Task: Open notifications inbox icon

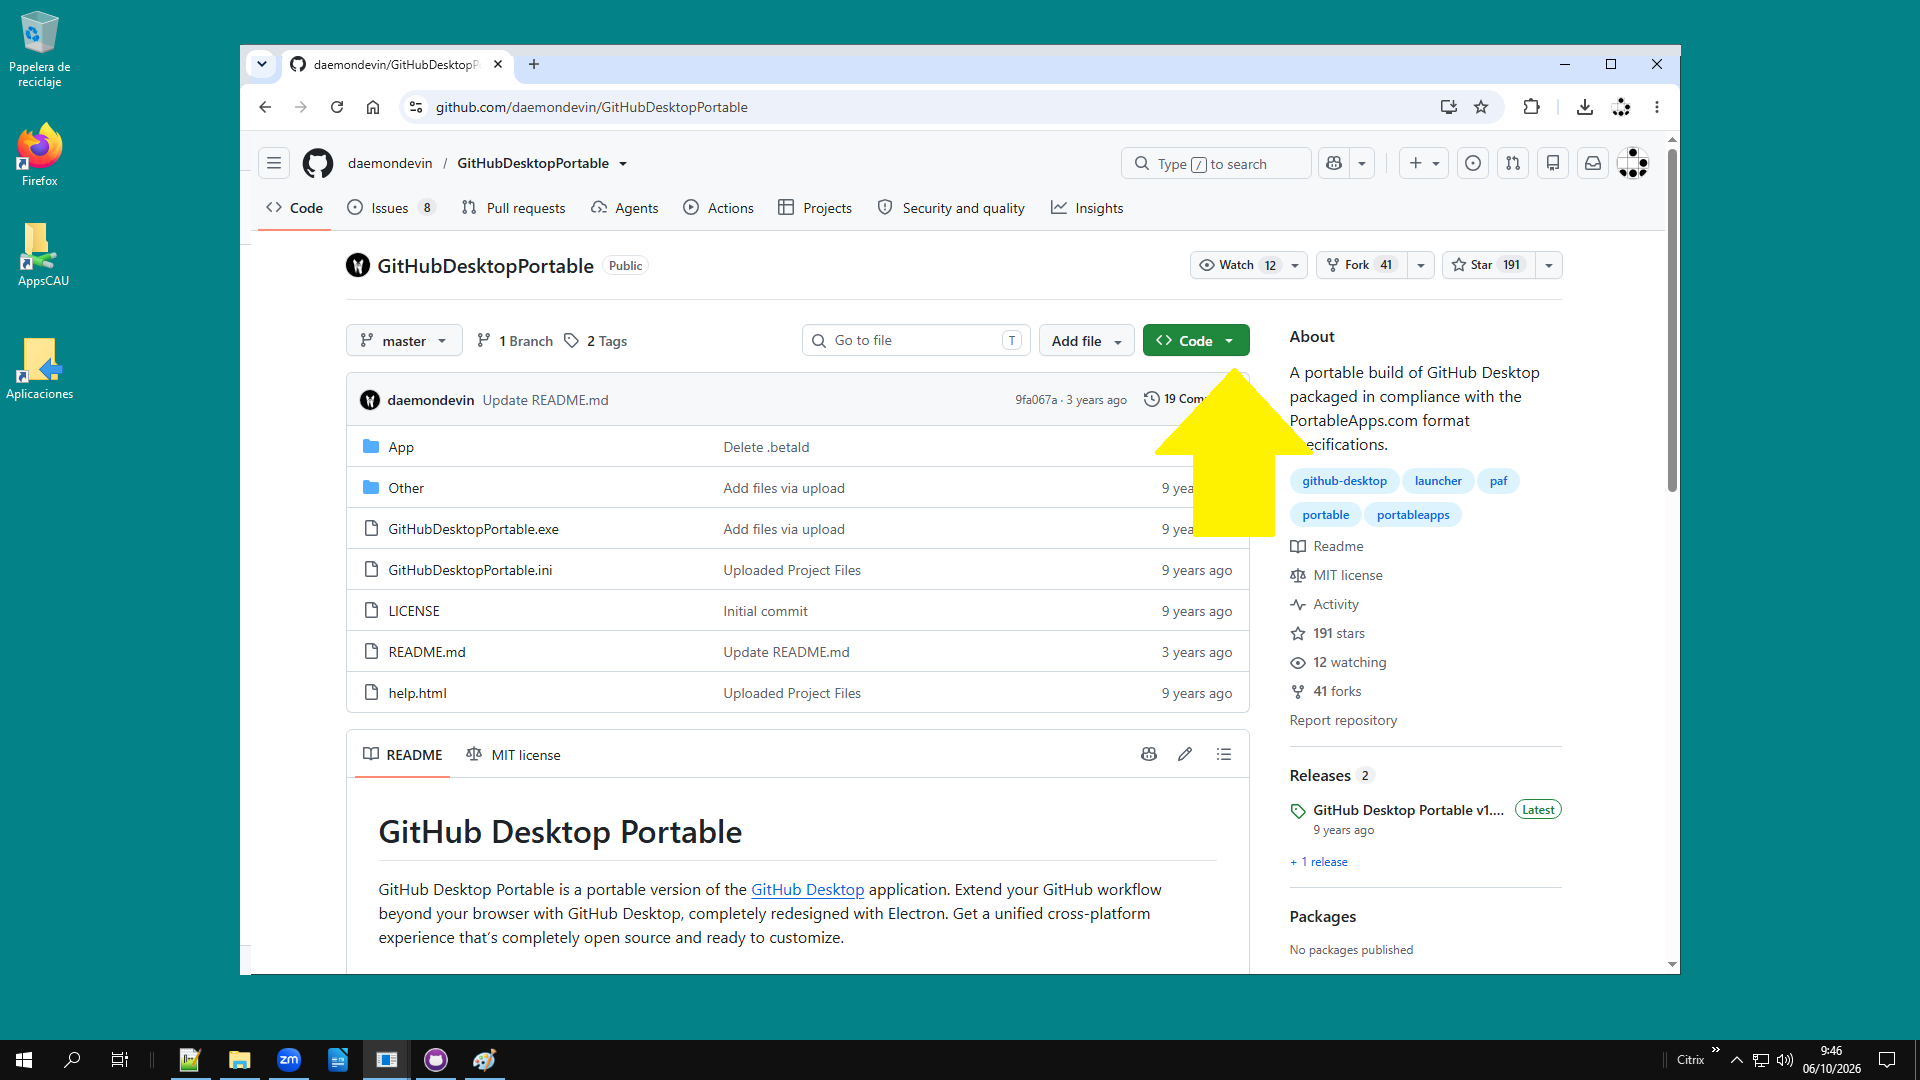Action: click(1593, 163)
